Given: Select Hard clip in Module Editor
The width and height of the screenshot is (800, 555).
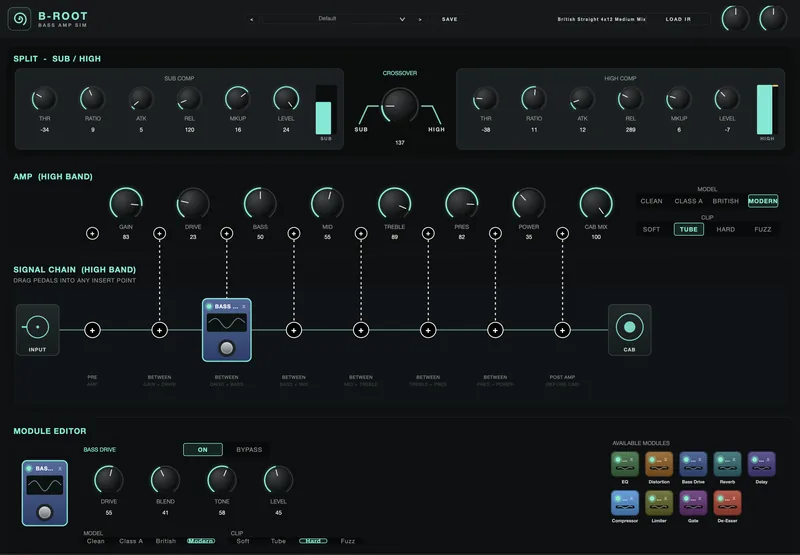Looking at the screenshot, I should [x=313, y=541].
